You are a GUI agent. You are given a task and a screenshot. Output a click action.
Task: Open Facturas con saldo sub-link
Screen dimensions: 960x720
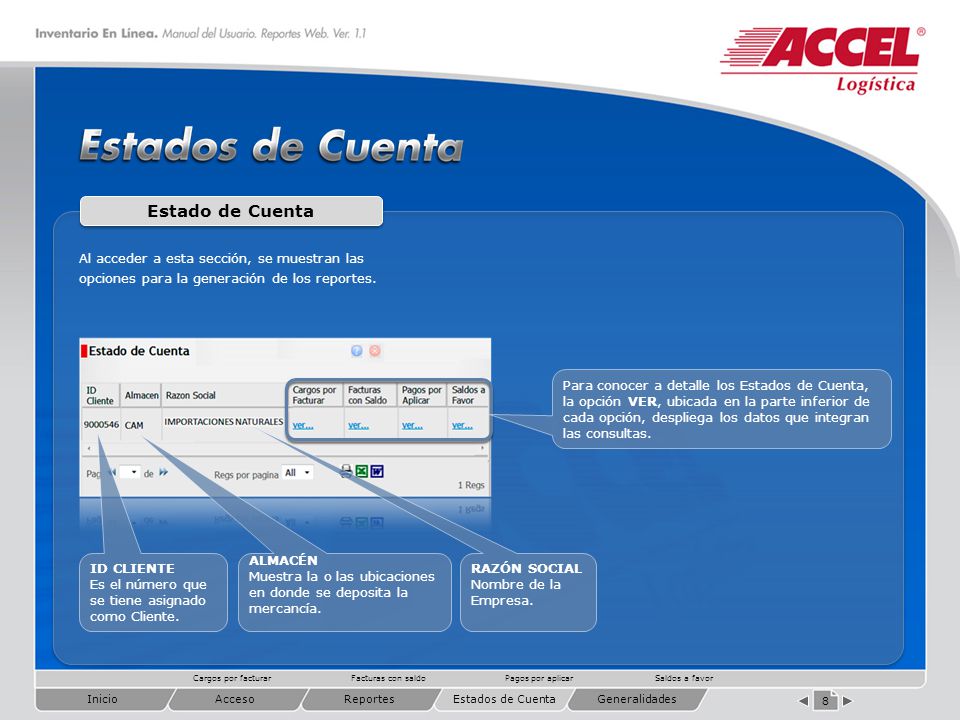[388, 678]
